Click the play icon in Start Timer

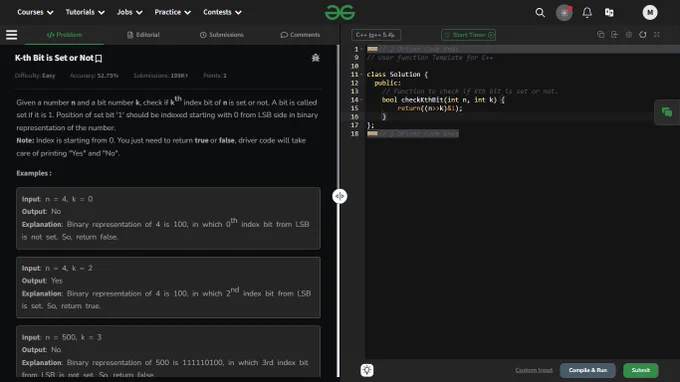point(491,35)
